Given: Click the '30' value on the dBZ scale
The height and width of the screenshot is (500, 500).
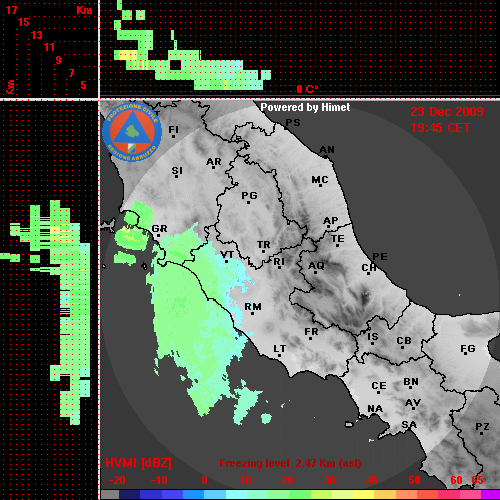Looking at the screenshot, I should point(329,480).
